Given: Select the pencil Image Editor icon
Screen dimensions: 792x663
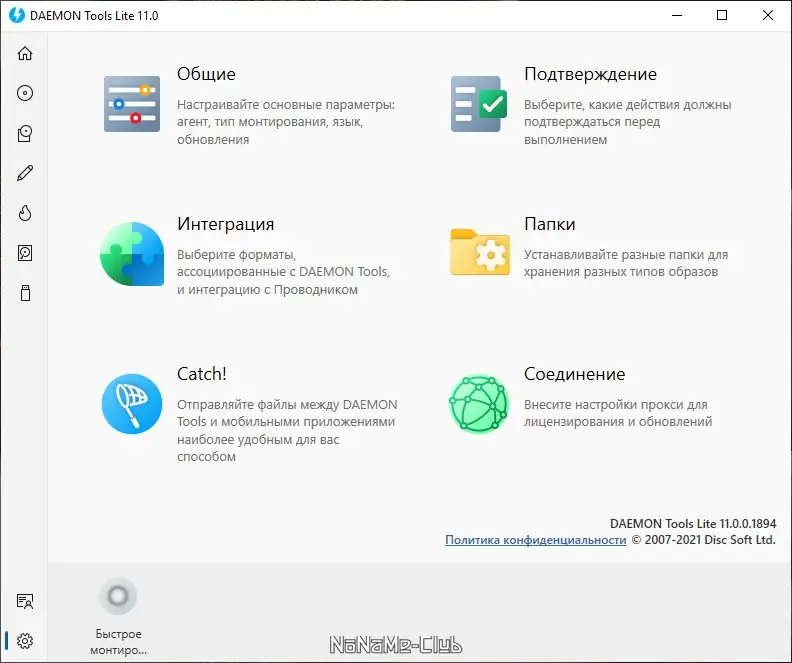Looking at the screenshot, I should point(25,173).
